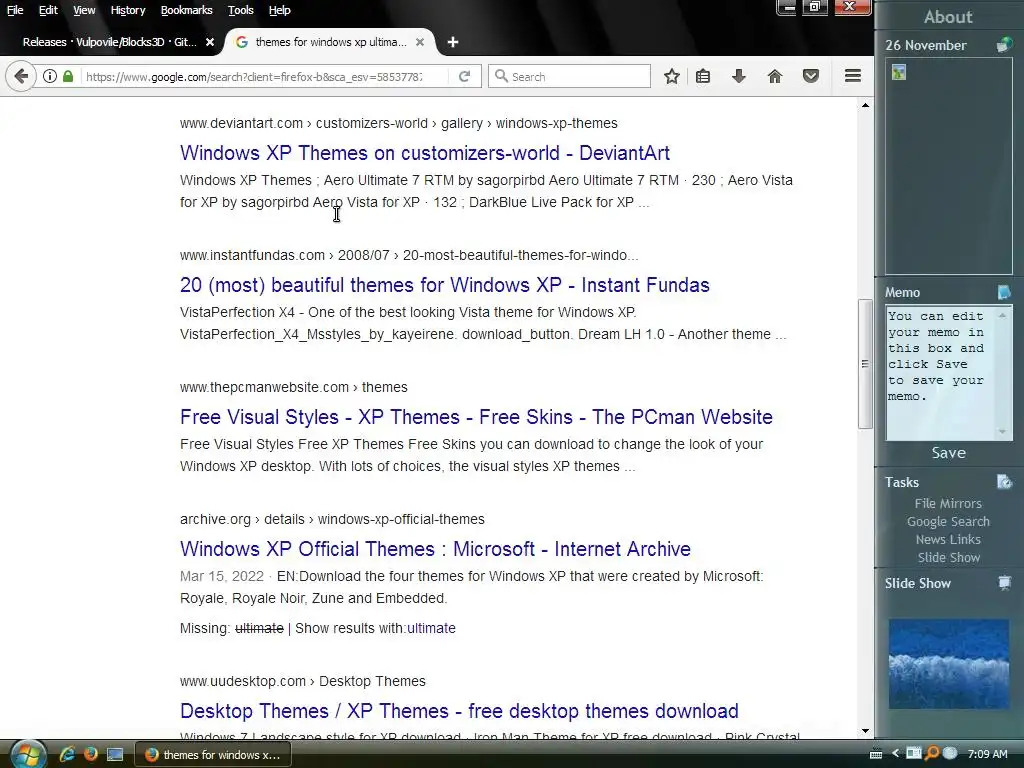
Task: Close the Blocks3D Releases tab
Action: pos(210,42)
